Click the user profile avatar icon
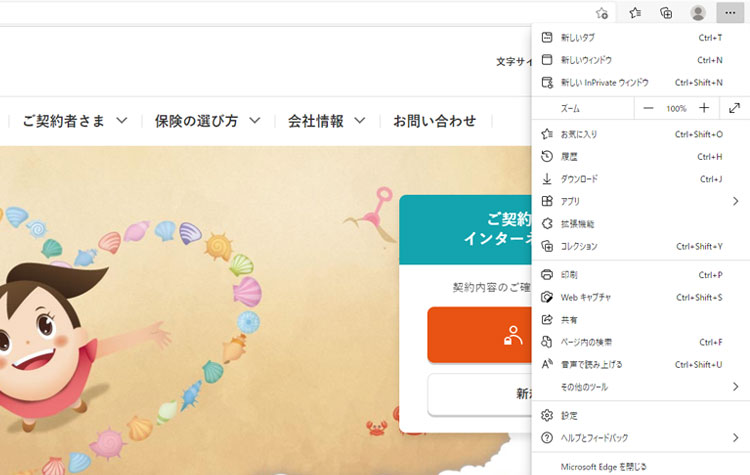 698,13
